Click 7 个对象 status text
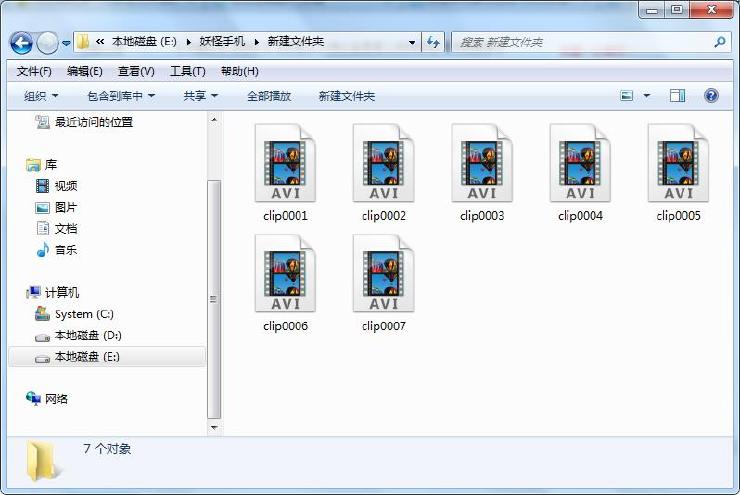Screen dimensions: 740x495 click(x=107, y=449)
